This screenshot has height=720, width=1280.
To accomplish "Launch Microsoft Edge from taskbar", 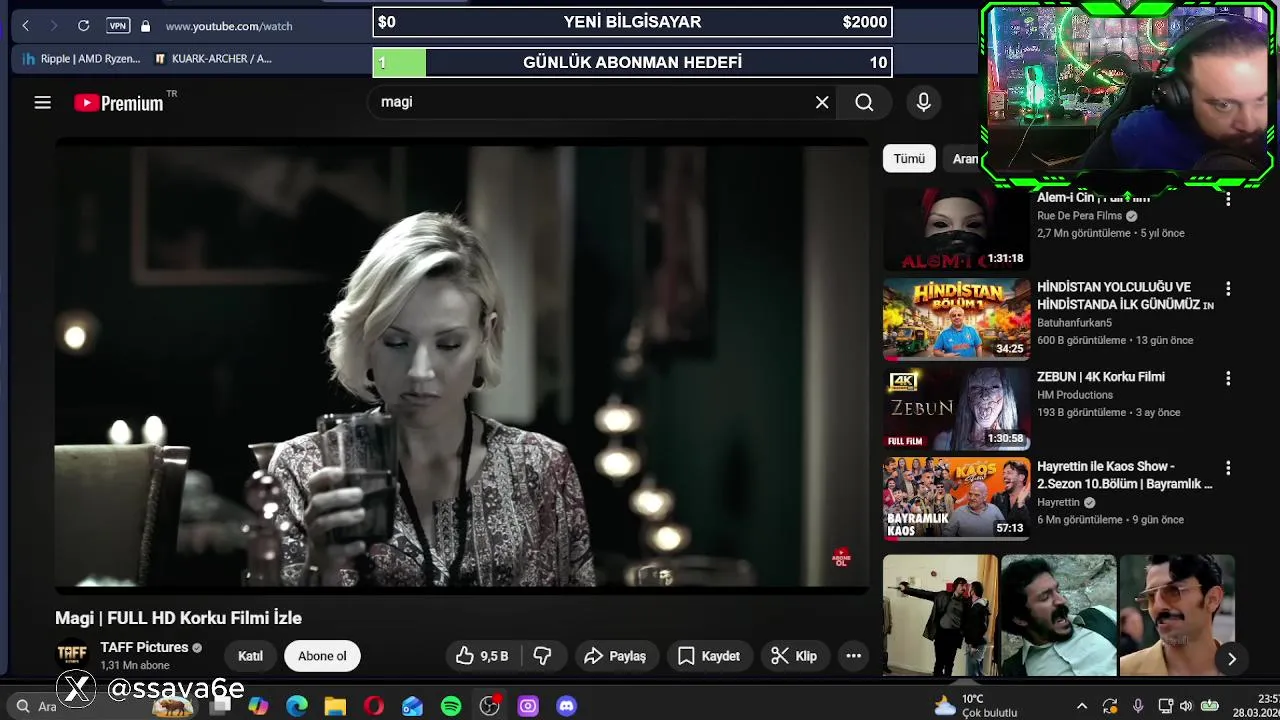I will (297, 706).
